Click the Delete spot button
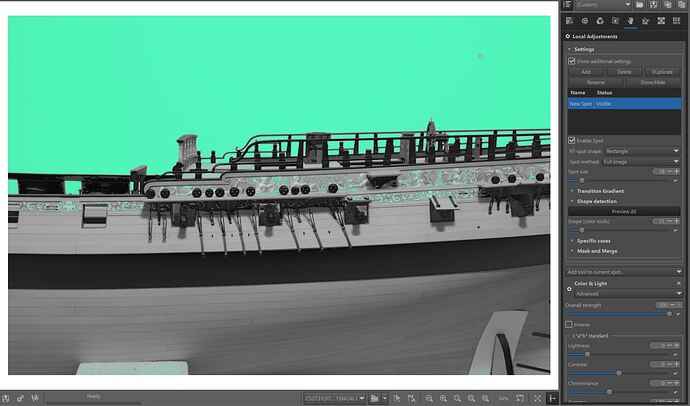The width and height of the screenshot is (690, 406). point(624,72)
